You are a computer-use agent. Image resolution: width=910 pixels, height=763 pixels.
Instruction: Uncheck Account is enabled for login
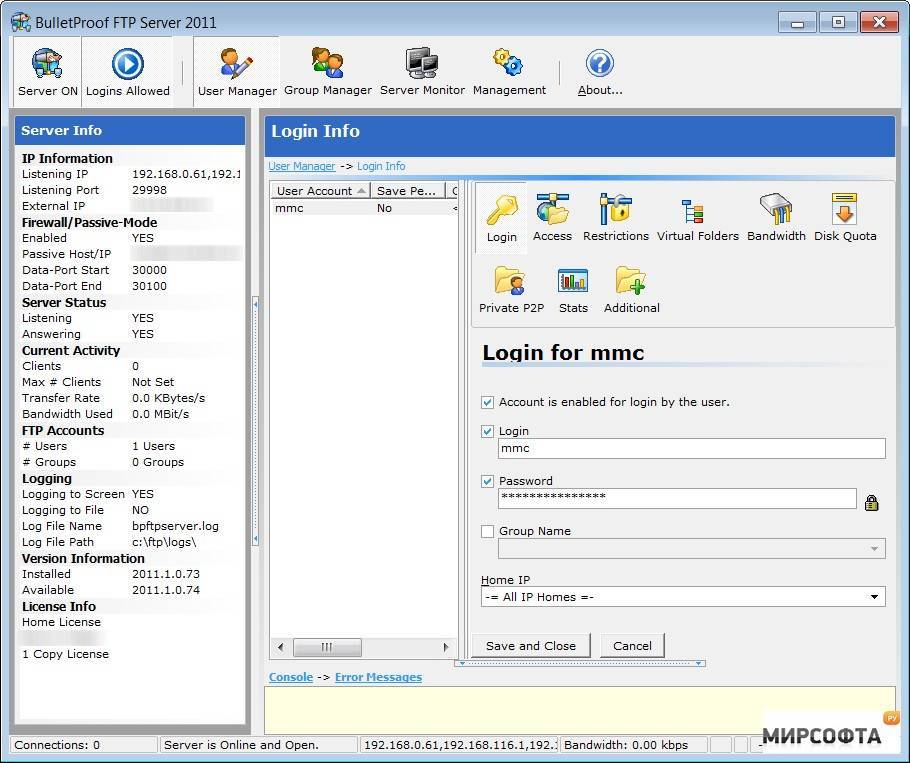click(x=488, y=402)
